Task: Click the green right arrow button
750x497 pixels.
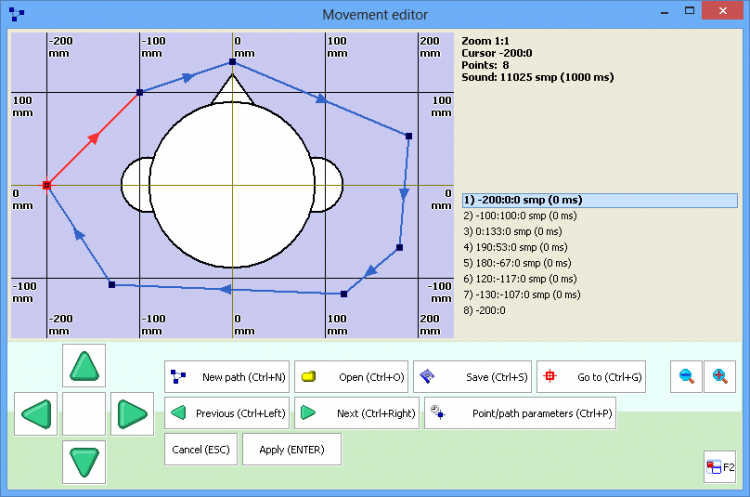Action: click(132, 414)
